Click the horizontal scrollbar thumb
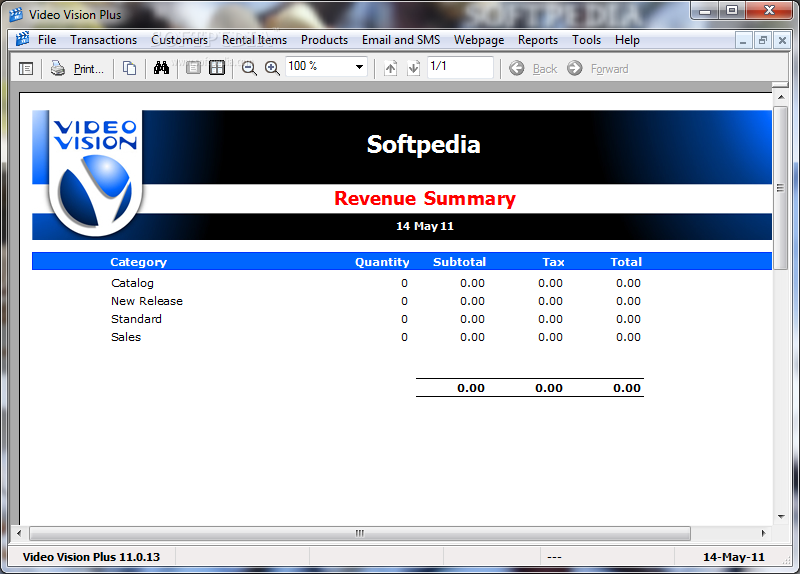800x574 pixels. click(x=360, y=533)
